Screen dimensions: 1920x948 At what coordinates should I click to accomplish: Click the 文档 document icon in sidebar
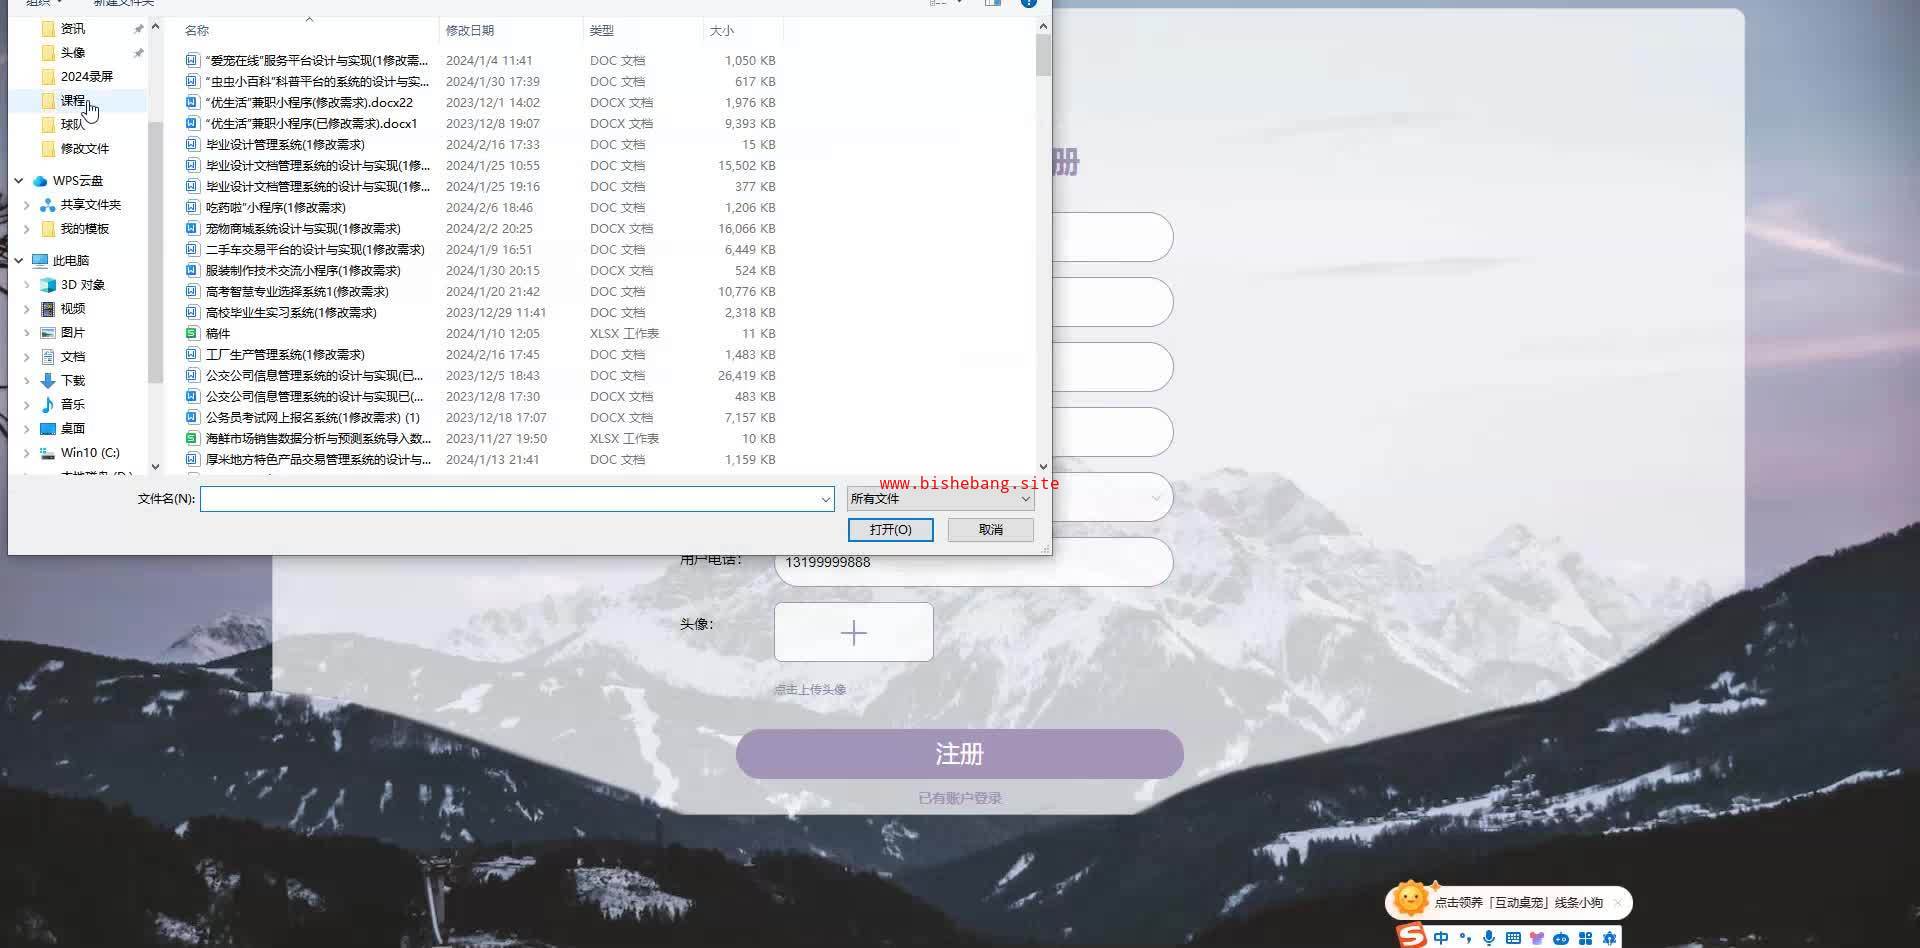coord(48,357)
